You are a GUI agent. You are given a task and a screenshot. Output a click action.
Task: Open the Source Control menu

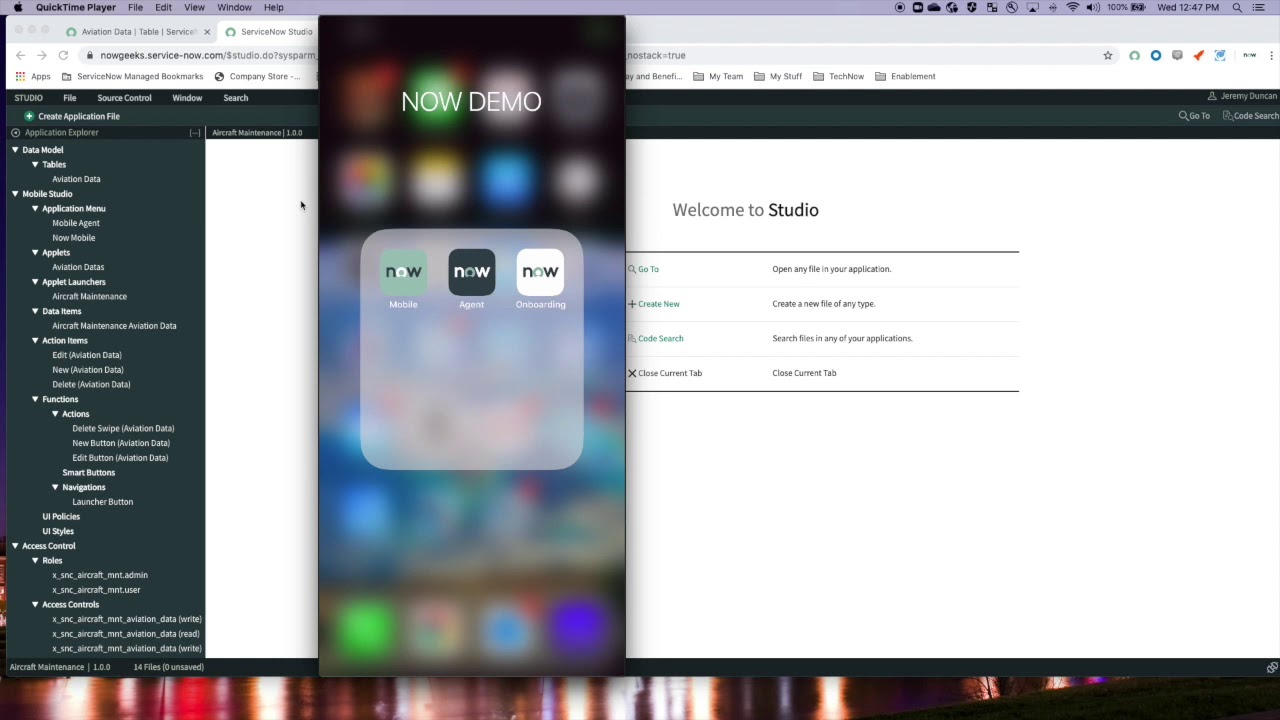tap(124, 97)
